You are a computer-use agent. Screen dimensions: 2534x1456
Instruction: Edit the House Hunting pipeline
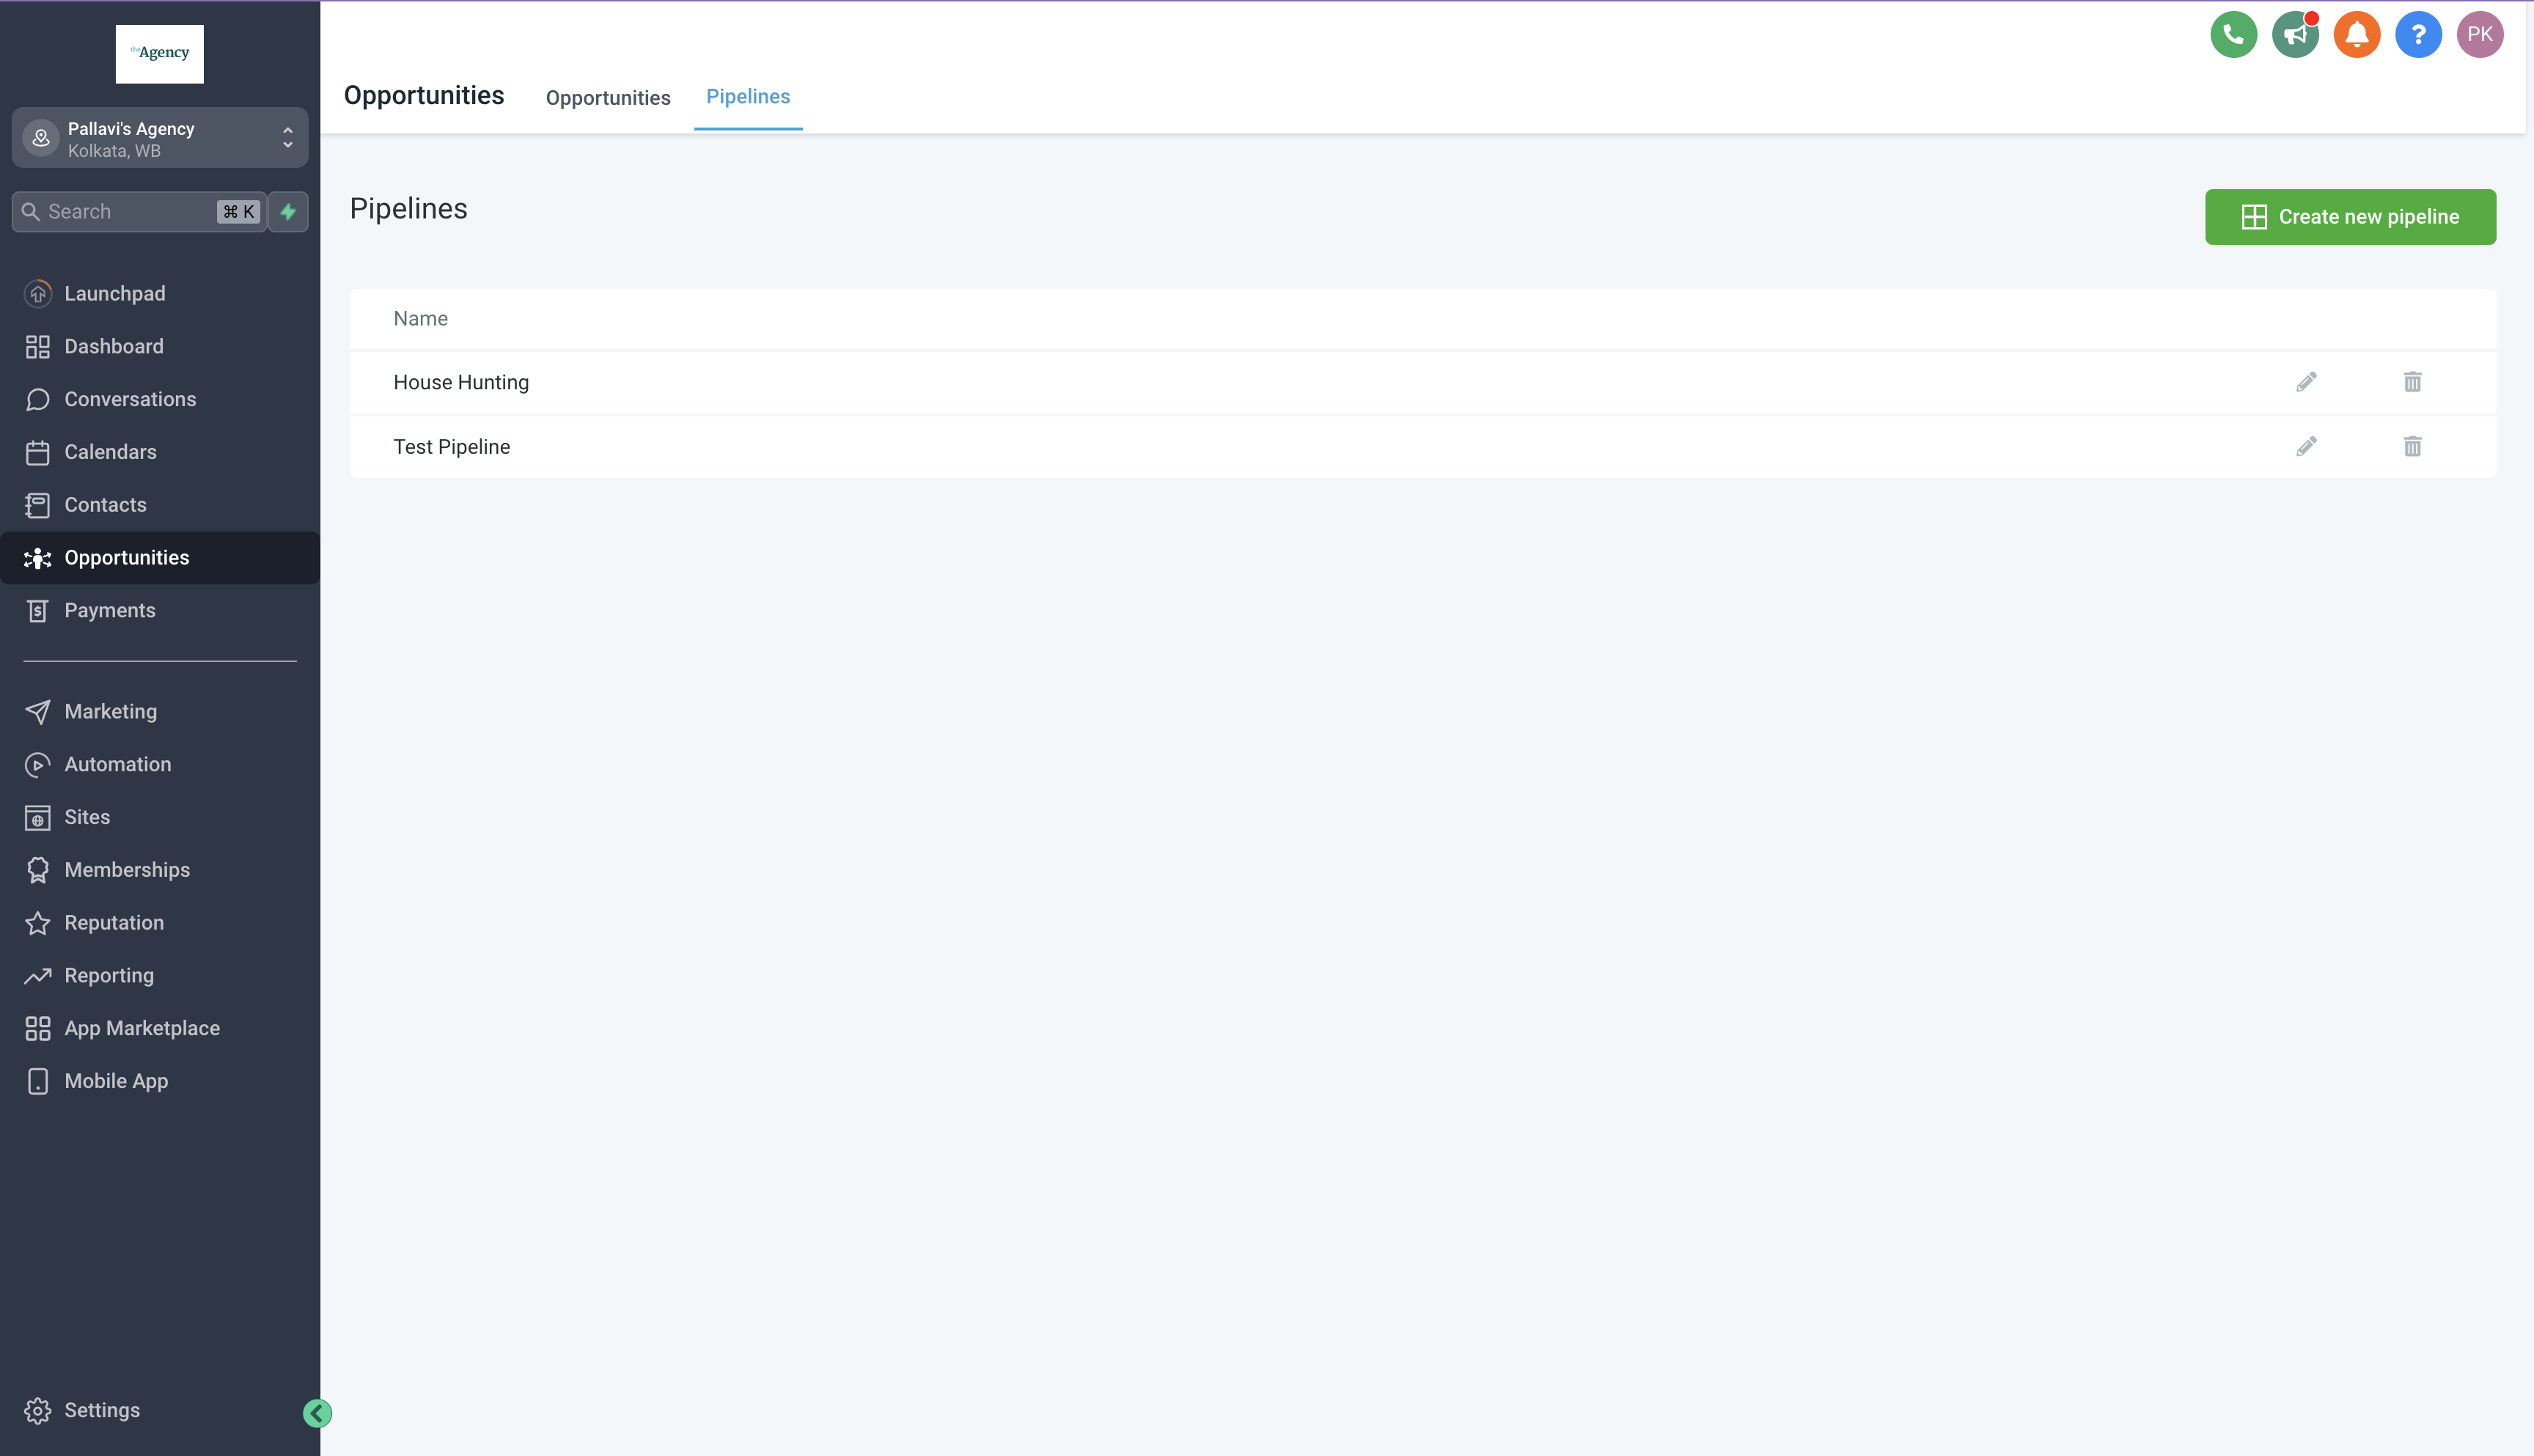click(2306, 382)
